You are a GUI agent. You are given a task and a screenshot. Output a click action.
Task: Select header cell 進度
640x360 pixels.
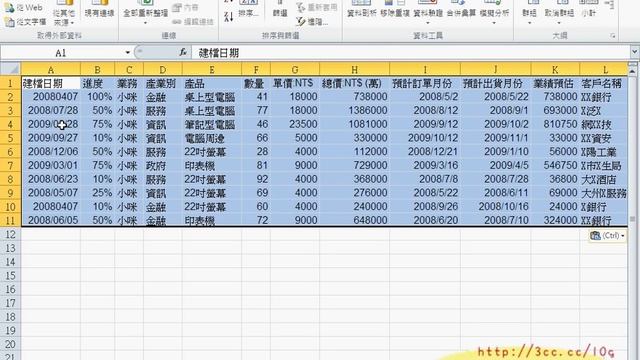[98, 83]
